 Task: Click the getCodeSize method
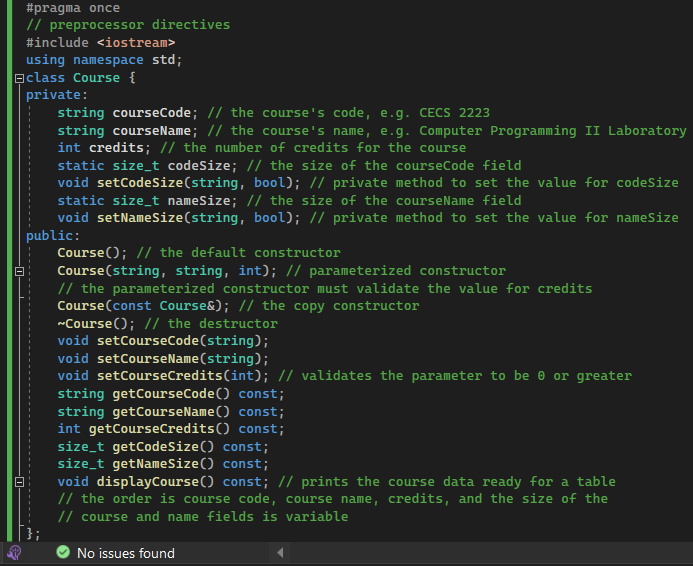156,447
